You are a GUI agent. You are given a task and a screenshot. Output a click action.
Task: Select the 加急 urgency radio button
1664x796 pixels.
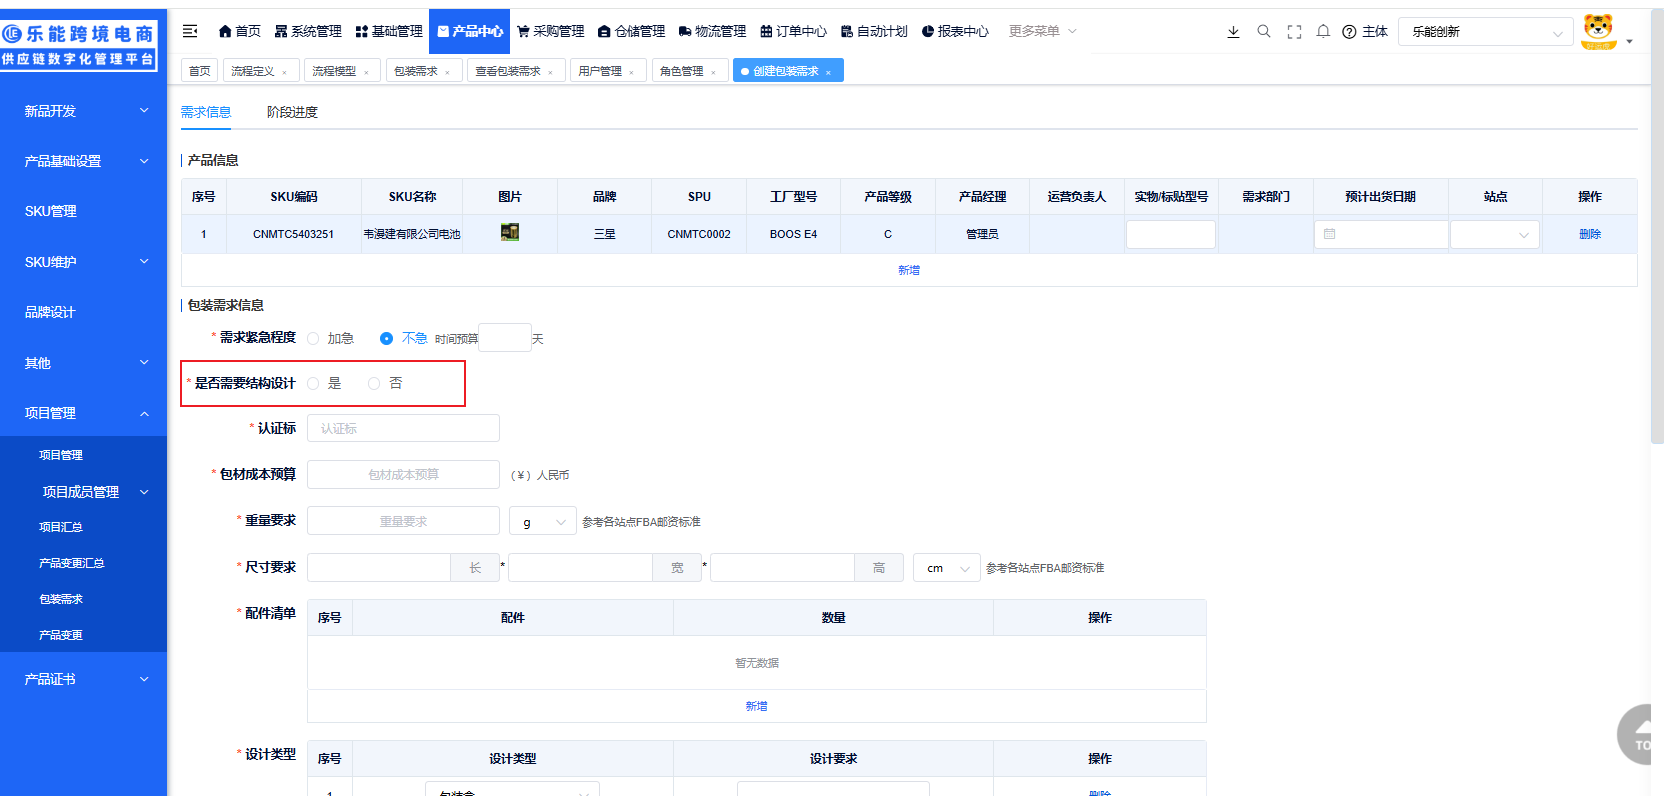pyautogui.click(x=313, y=339)
